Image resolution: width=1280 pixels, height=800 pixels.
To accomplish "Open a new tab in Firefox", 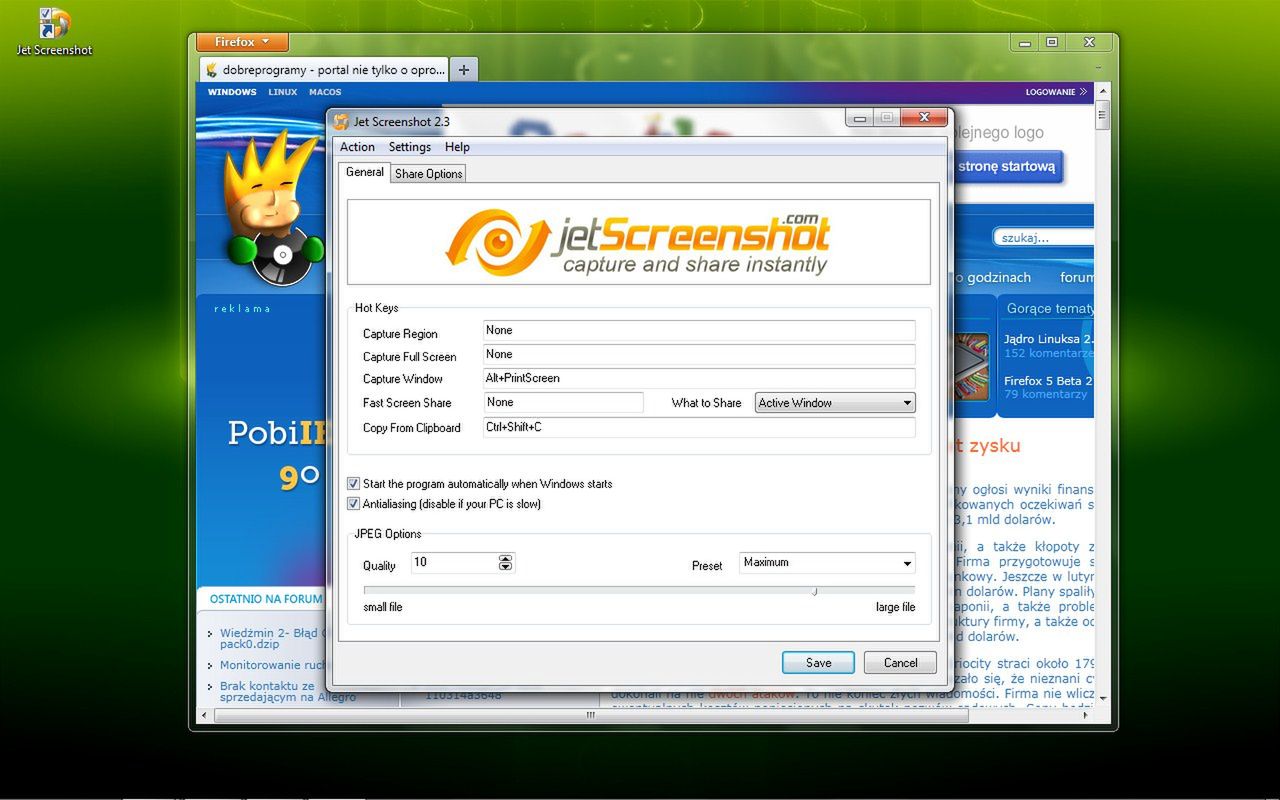I will [464, 70].
